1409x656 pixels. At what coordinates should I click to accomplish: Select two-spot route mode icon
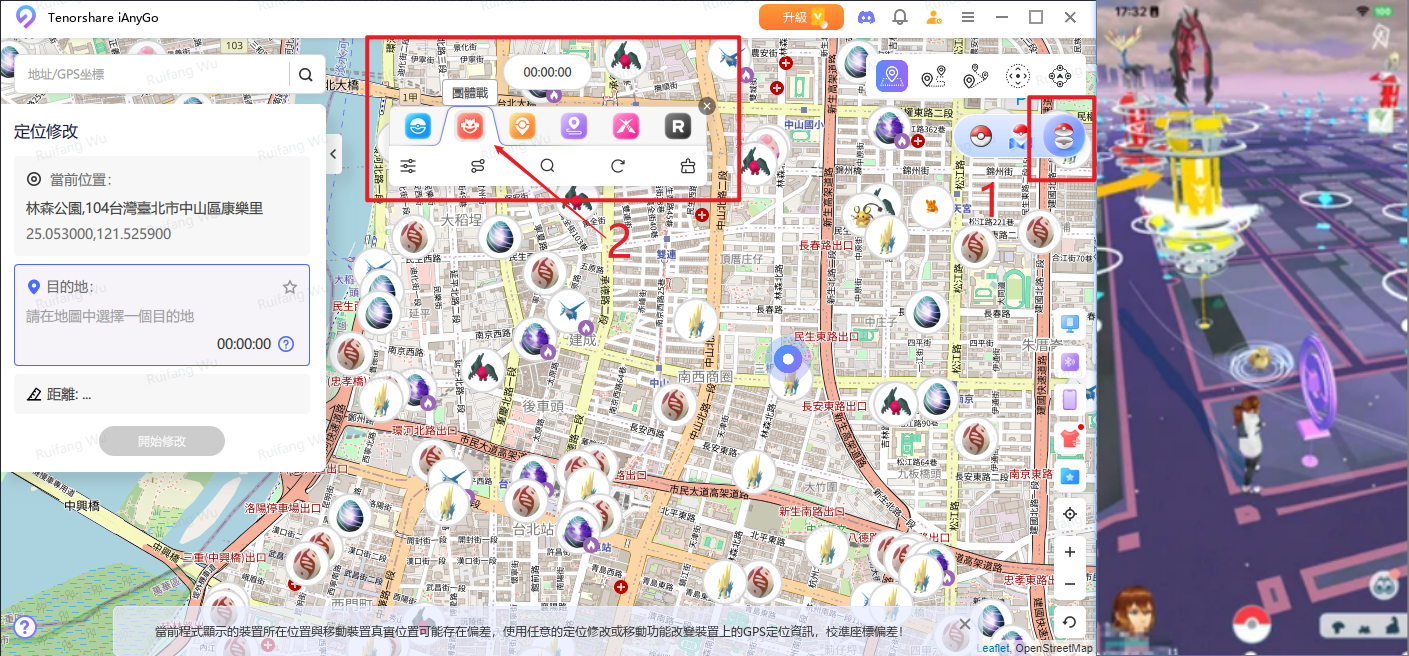pos(933,76)
